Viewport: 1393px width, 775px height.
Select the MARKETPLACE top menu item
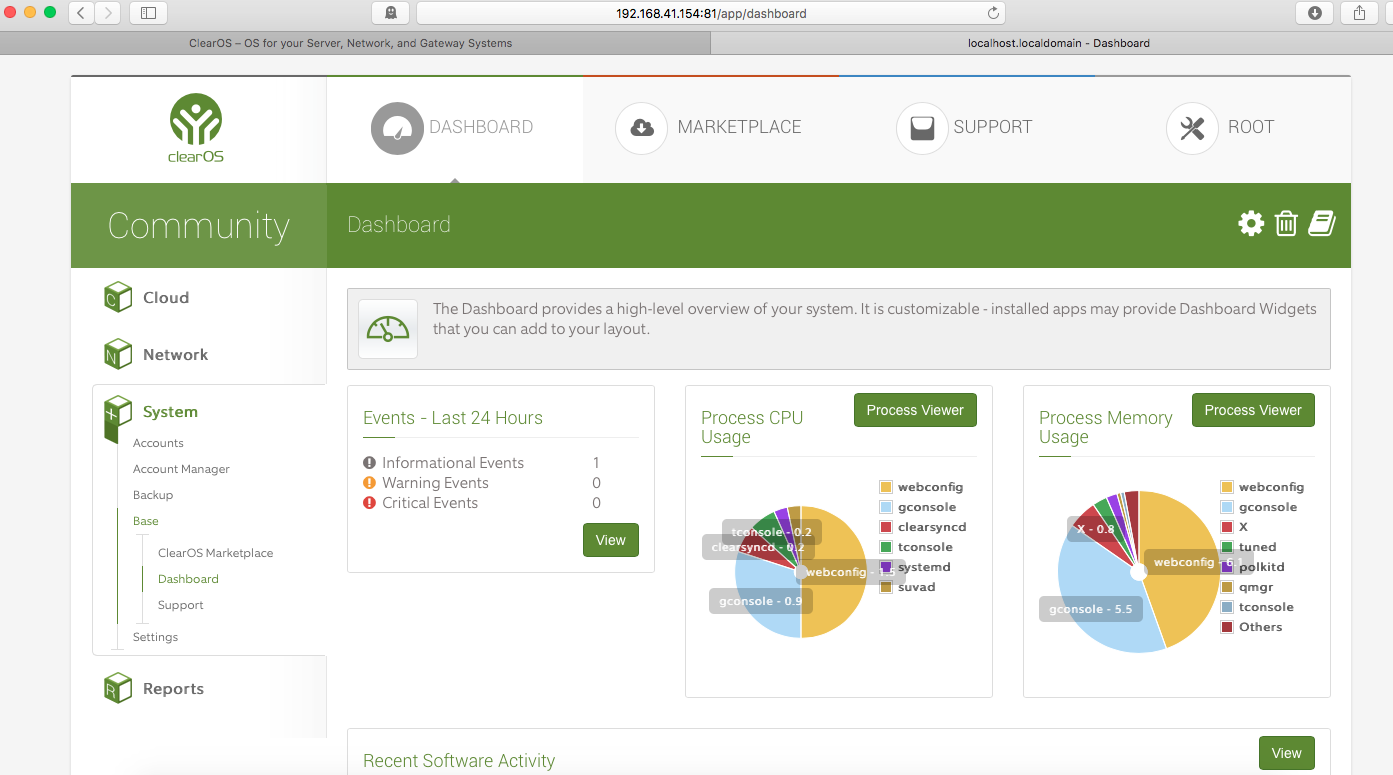point(740,127)
